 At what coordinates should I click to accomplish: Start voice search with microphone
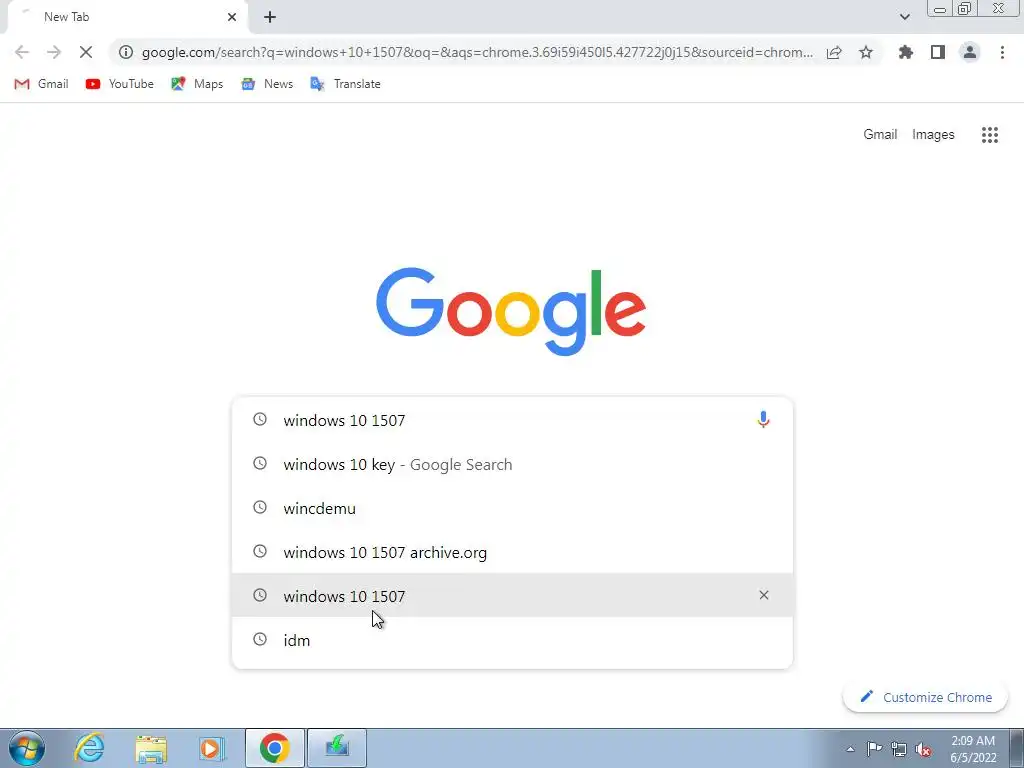pos(763,420)
